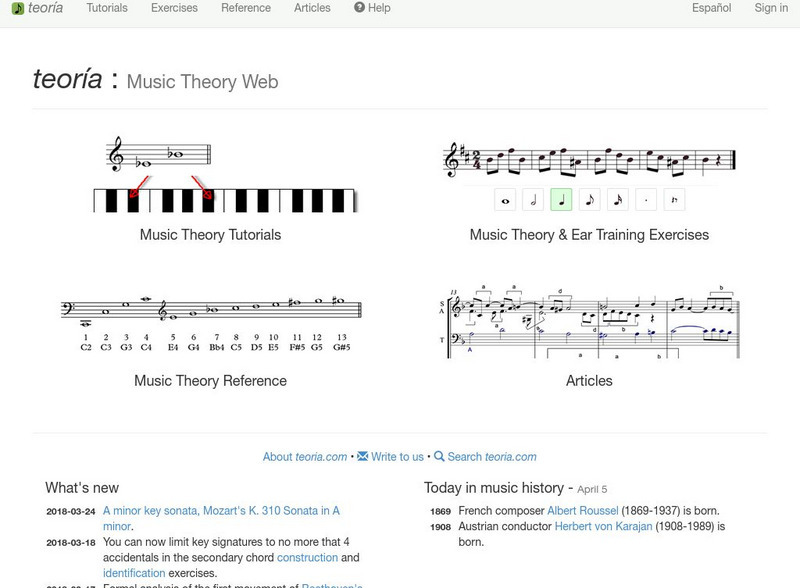Image resolution: width=800 pixels, height=588 pixels.
Task: Open Music Theory Reference heading link
Action: tap(210, 381)
